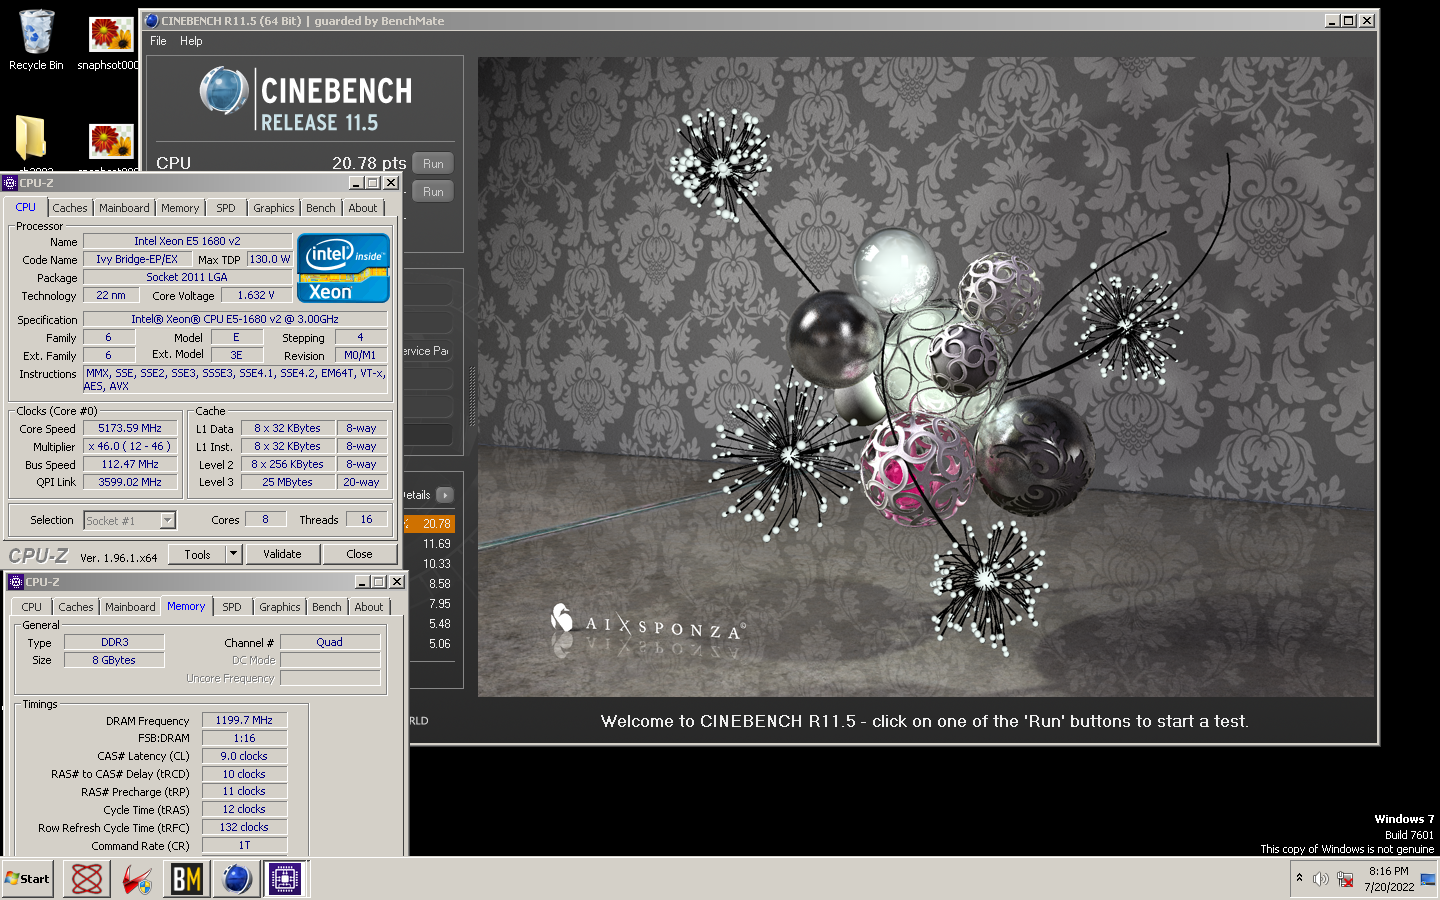
Task: Switch to CPU tab in lower CPU-Z window
Action: click(x=32, y=607)
